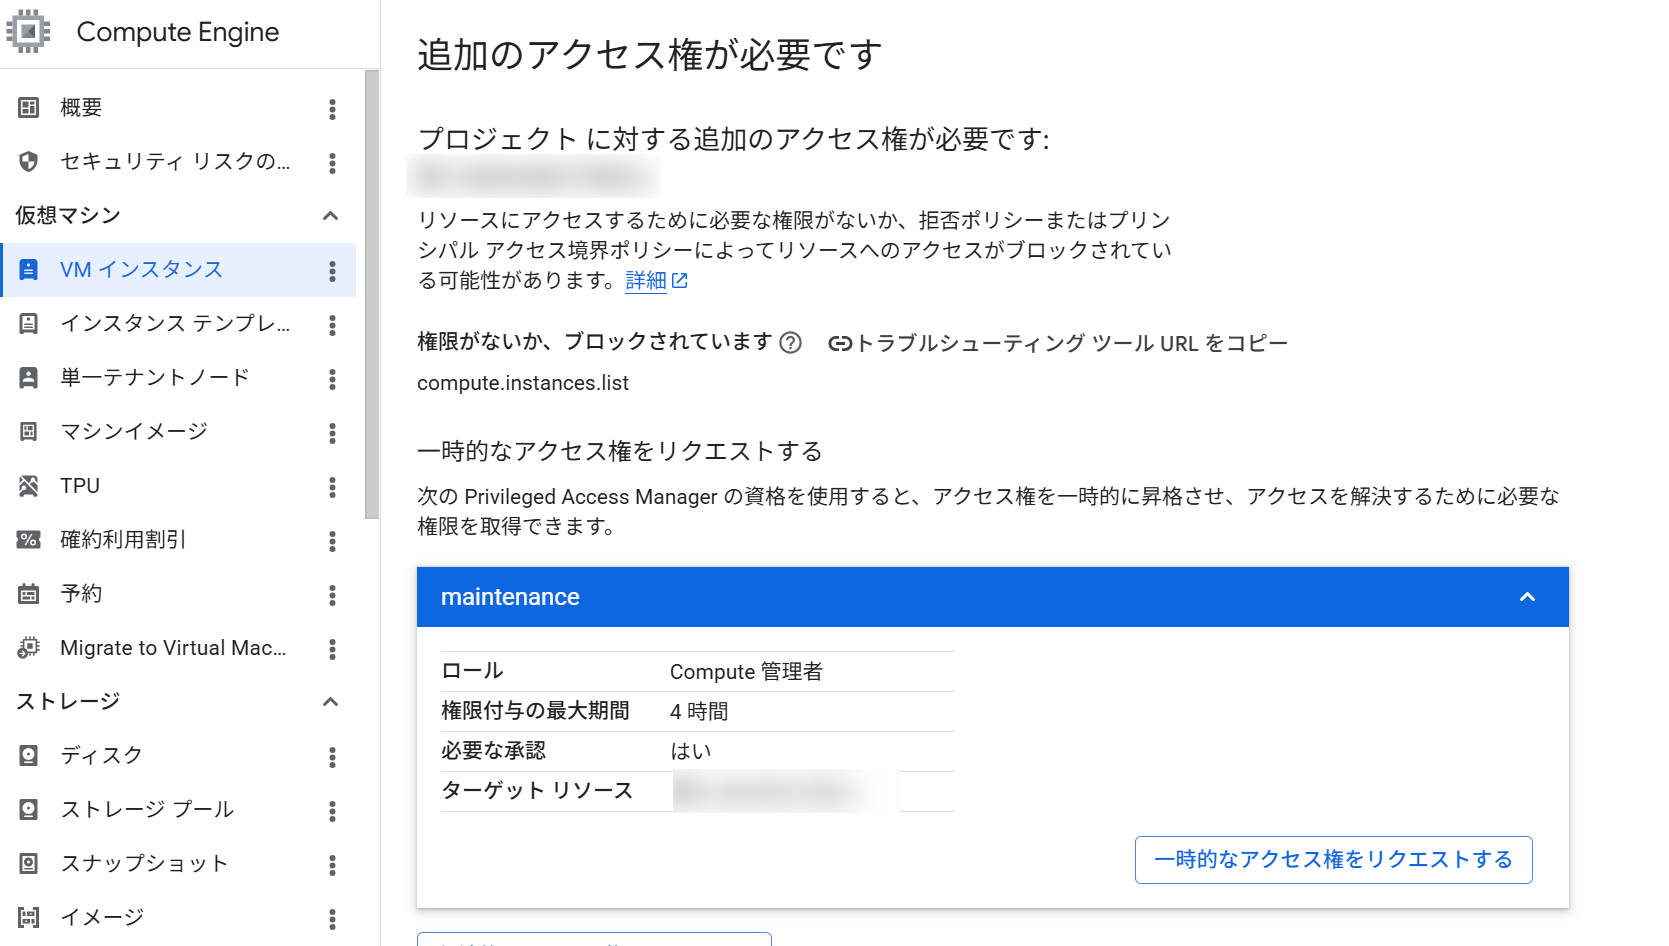Click the スナップショット camera icon
The height and width of the screenshot is (946, 1669).
(x=27, y=863)
